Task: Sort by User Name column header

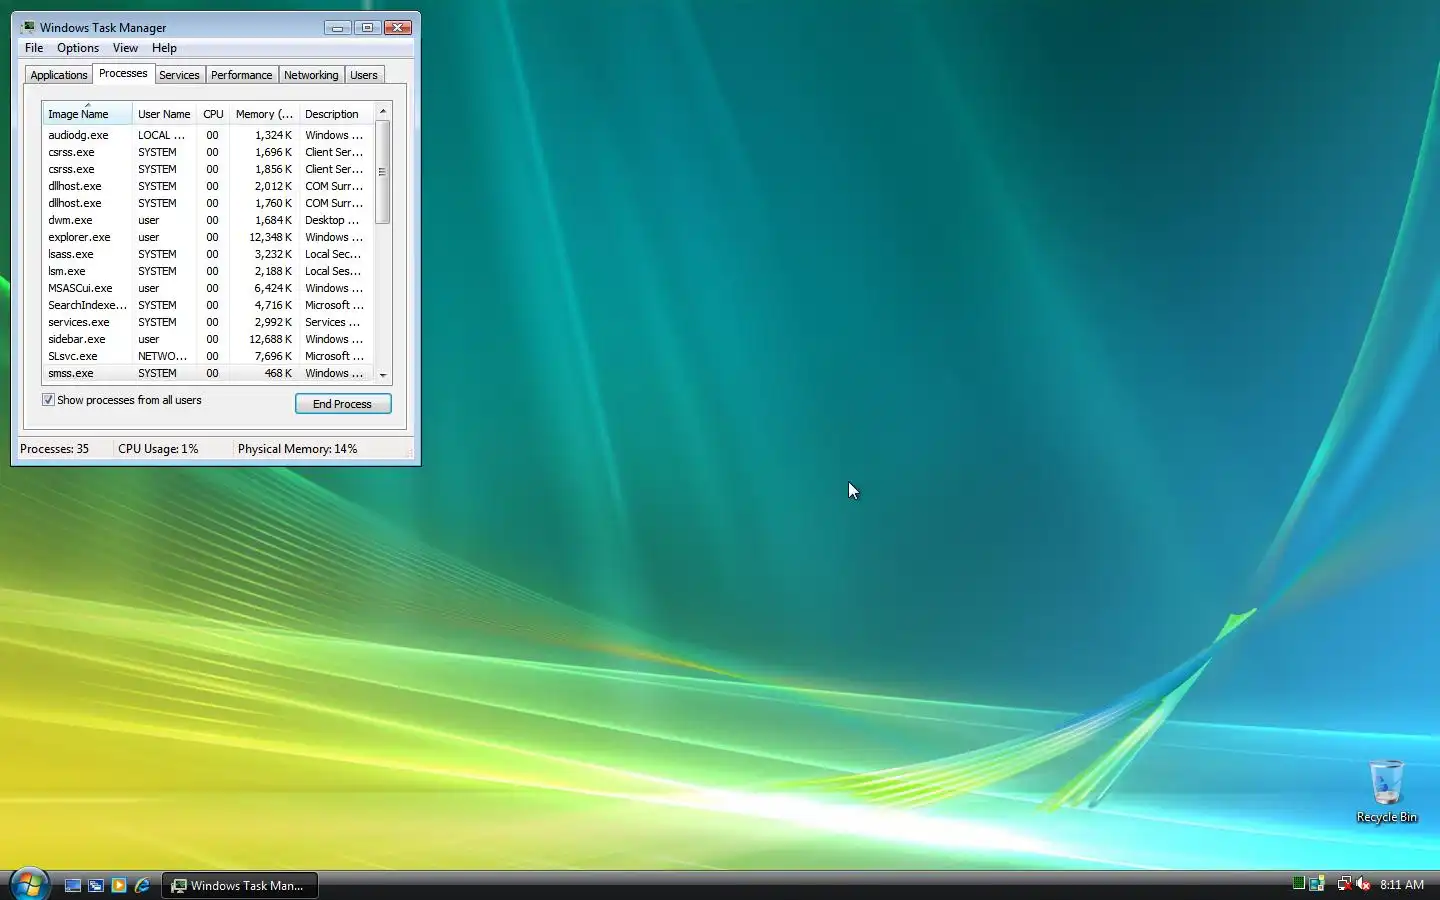Action: [x=164, y=114]
